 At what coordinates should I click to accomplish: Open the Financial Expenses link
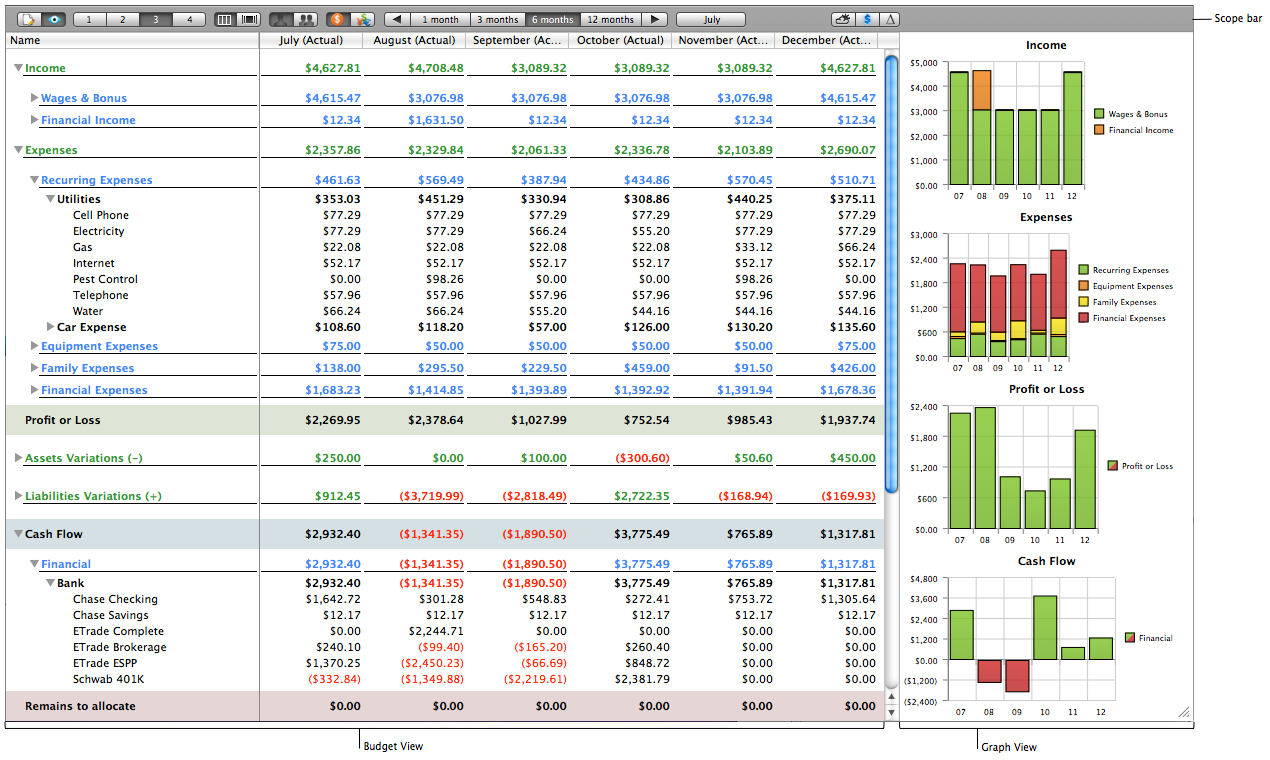coord(94,390)
